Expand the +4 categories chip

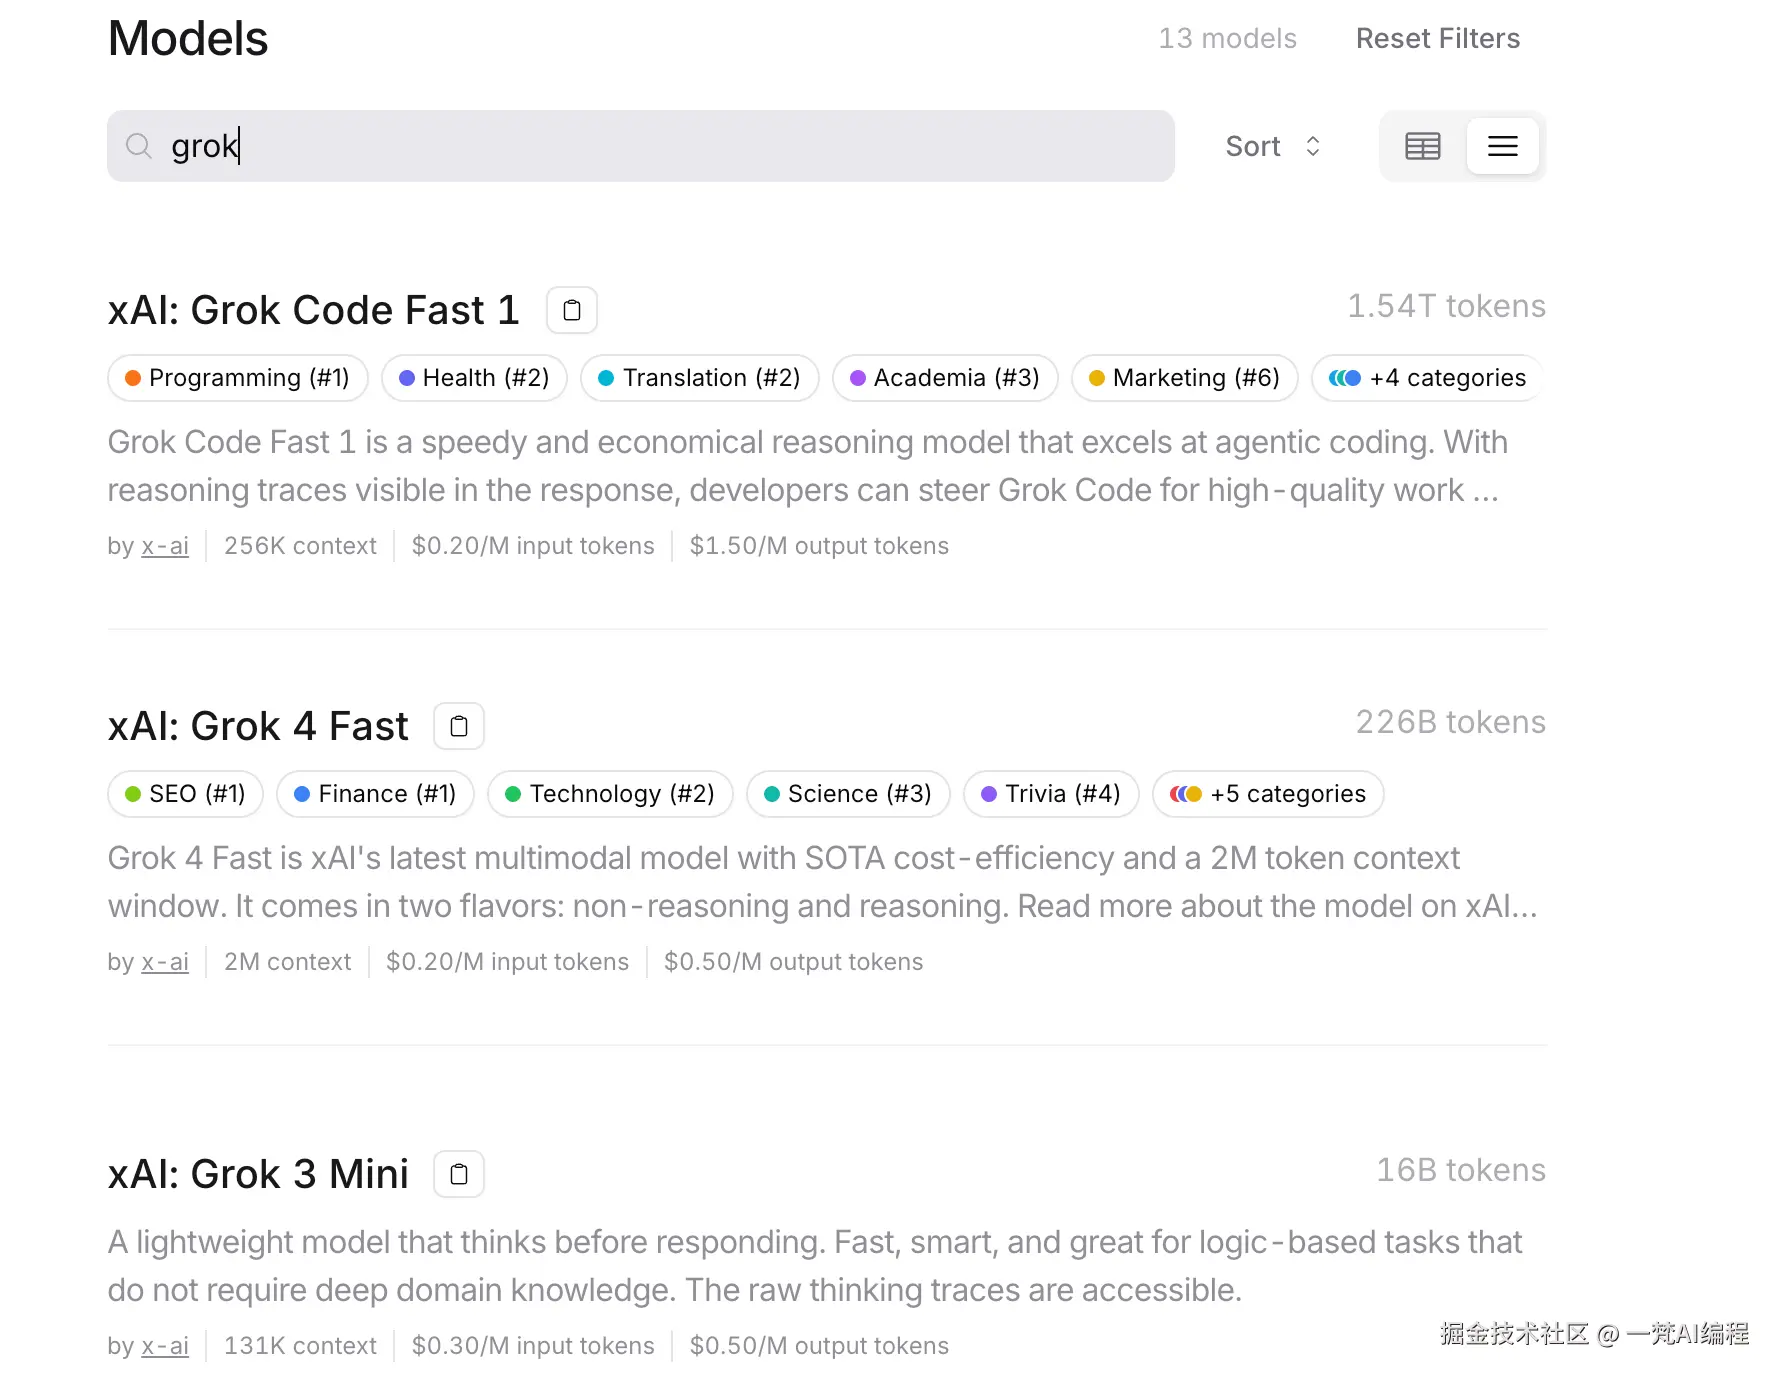click(x=1427, y=378)
